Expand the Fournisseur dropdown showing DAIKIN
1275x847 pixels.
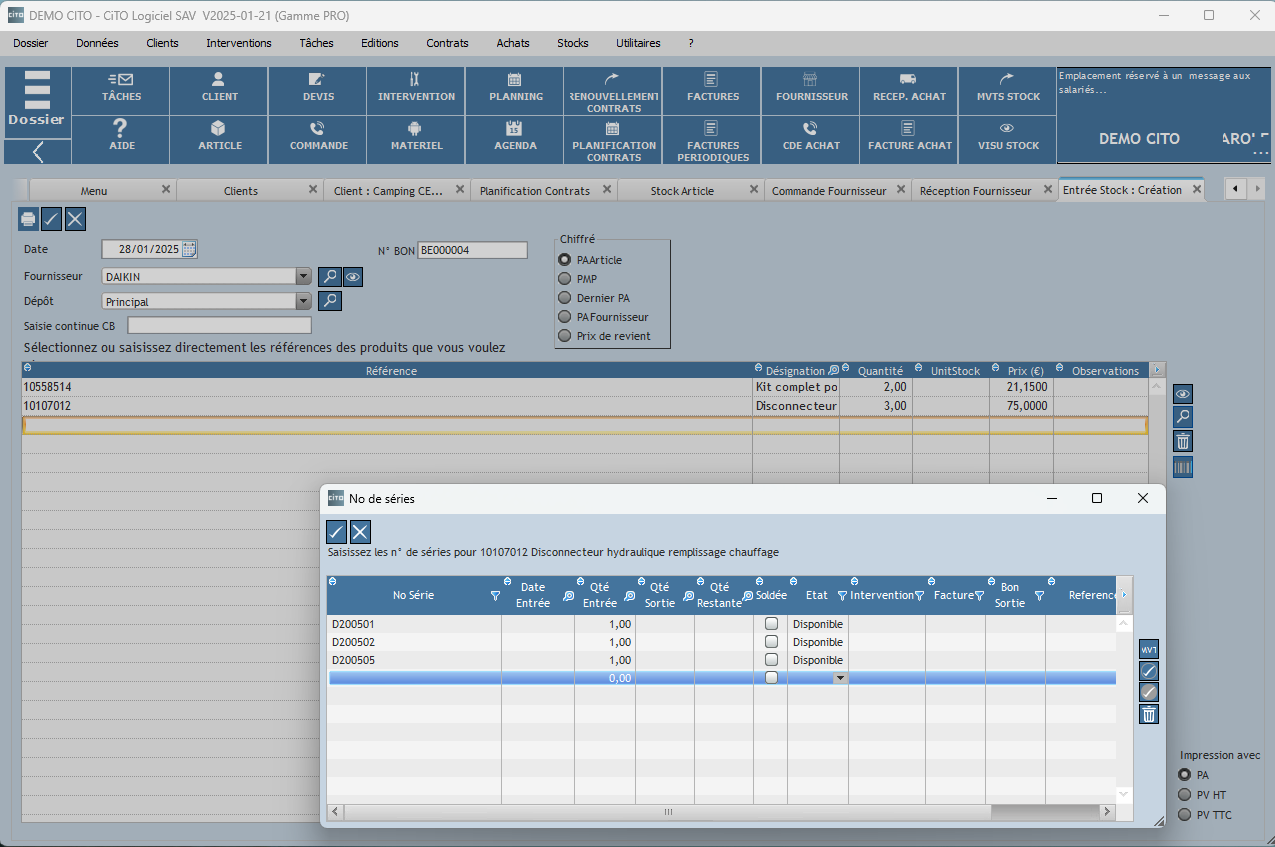tap(304, 277)
